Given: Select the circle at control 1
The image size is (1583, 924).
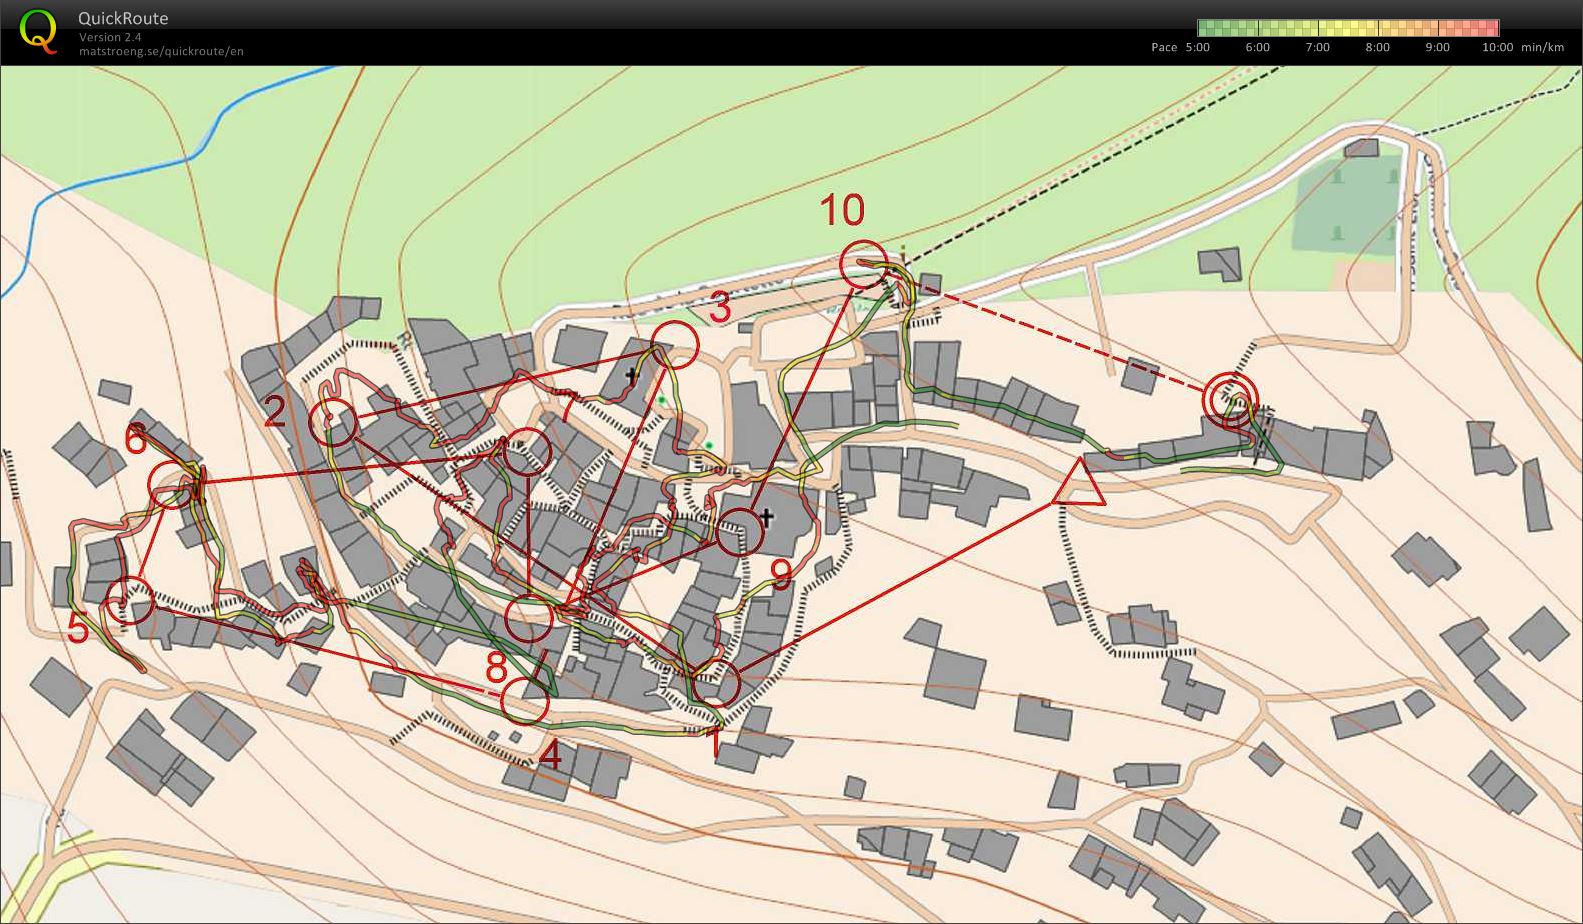Looking at the screenshot, I should 717,685.
